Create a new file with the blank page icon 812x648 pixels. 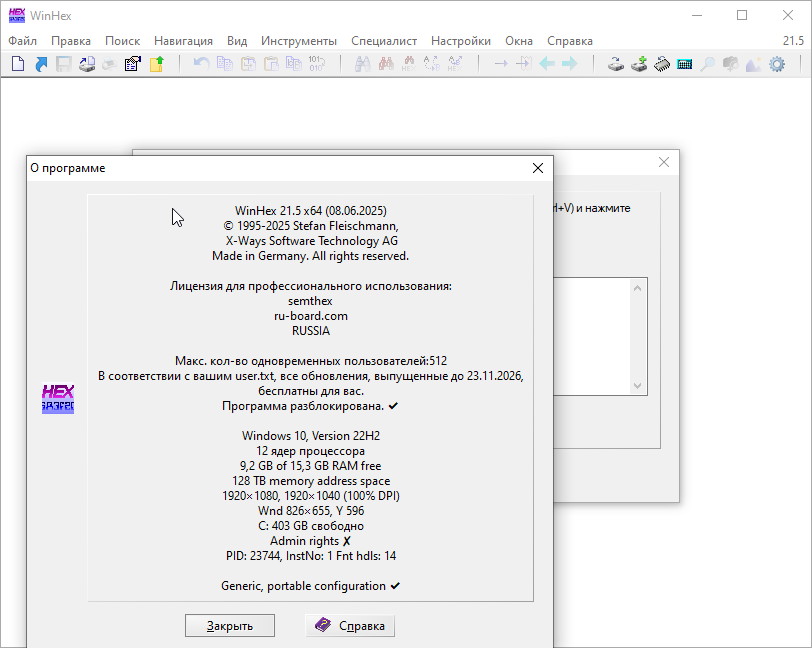[x=18, y=64]
